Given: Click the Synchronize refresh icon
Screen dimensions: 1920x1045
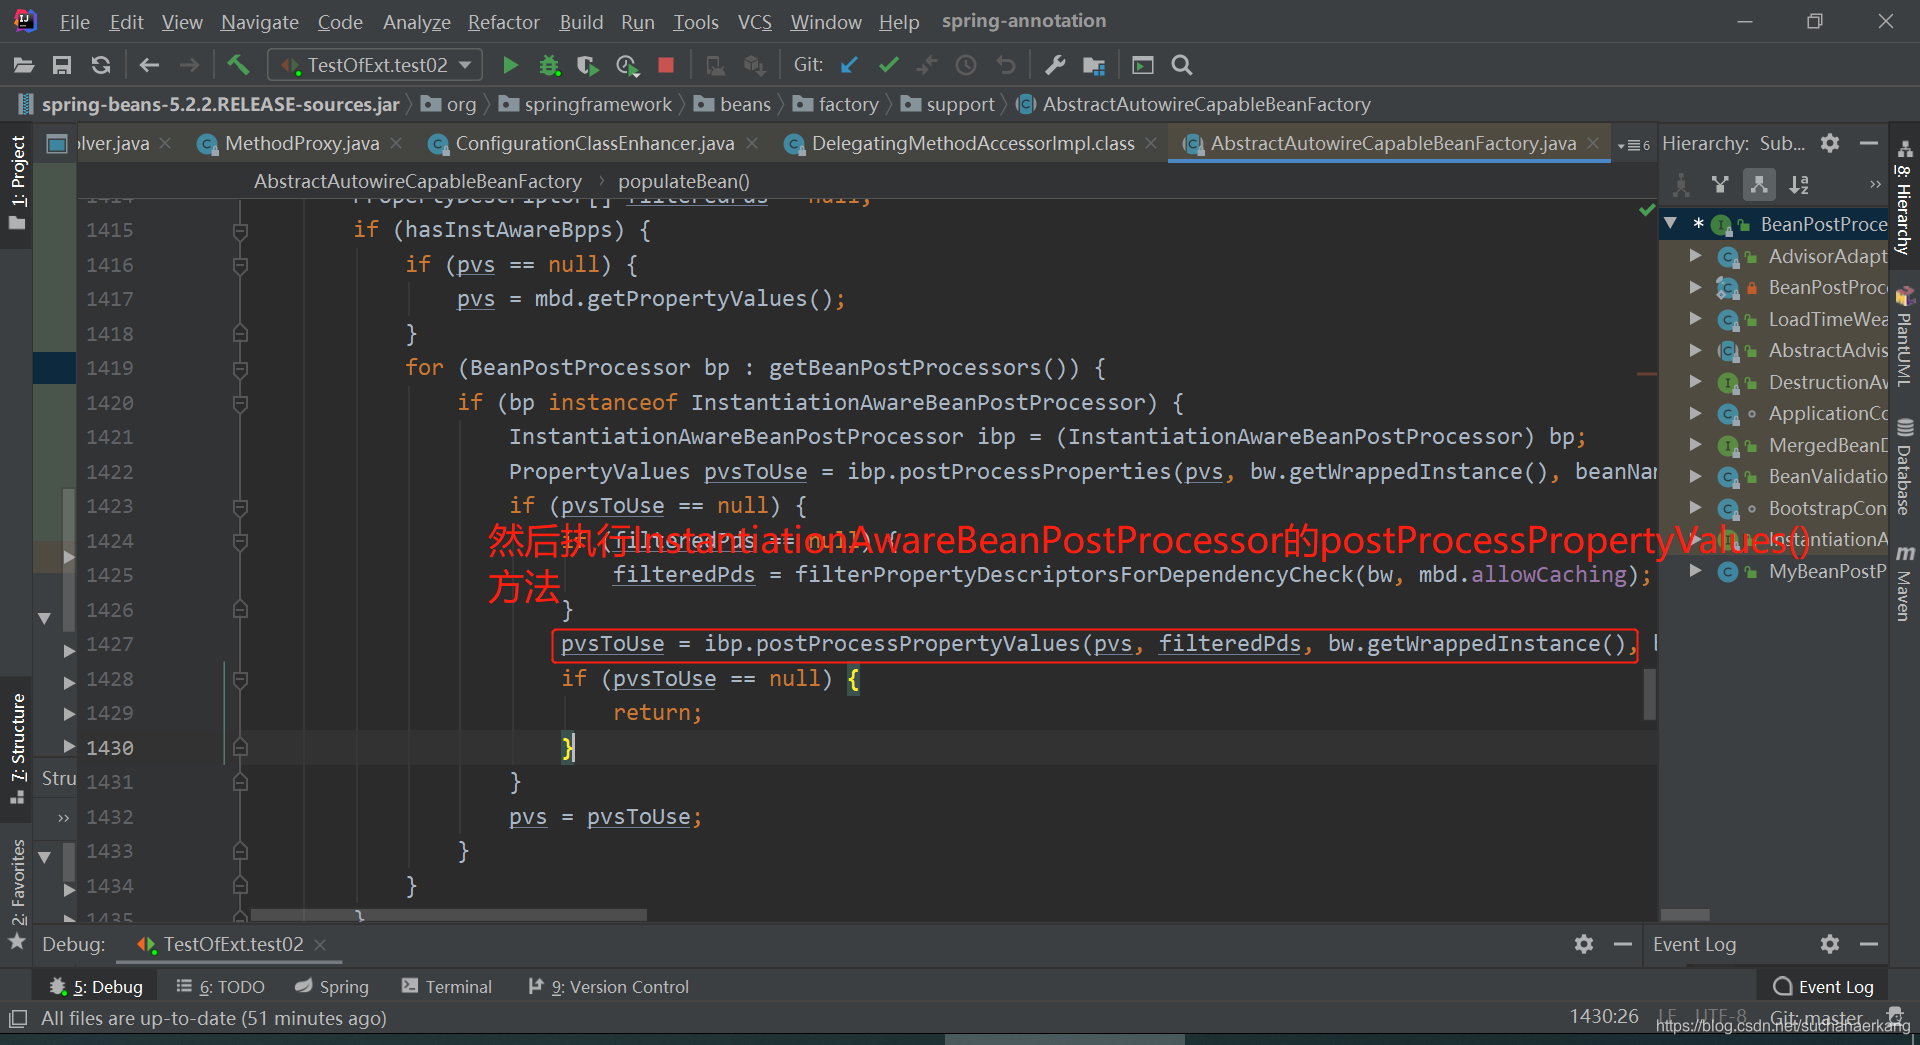Looking at the screenshot, I should click(101, 65).
